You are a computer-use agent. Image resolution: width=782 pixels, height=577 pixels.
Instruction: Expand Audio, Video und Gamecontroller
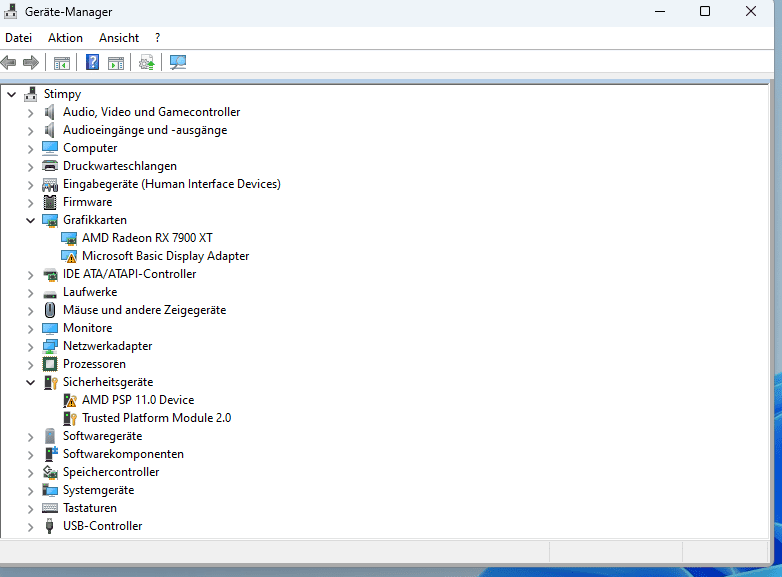coord(30,113)
